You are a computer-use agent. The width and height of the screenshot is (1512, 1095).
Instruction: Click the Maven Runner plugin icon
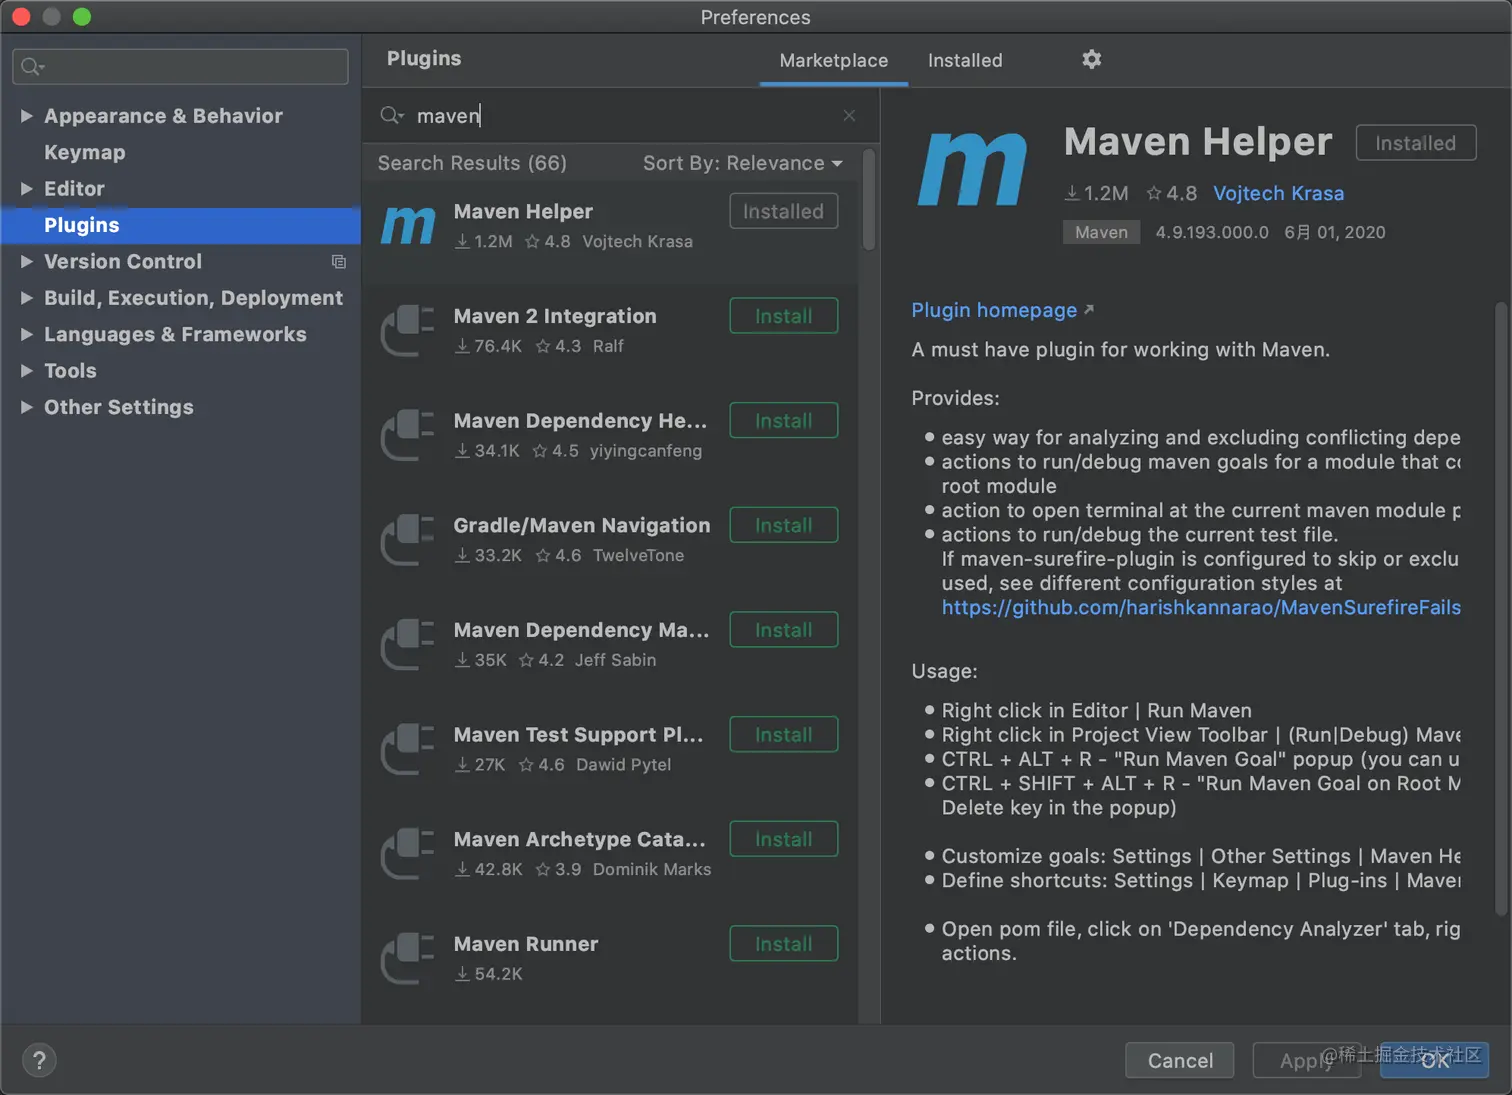[x=408, y=959]
